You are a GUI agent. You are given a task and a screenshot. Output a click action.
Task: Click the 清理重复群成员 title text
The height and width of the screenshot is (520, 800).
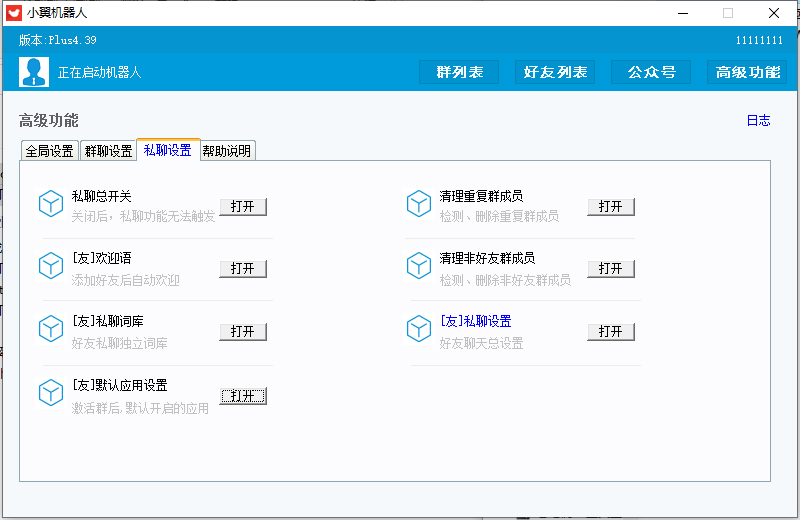481,196
